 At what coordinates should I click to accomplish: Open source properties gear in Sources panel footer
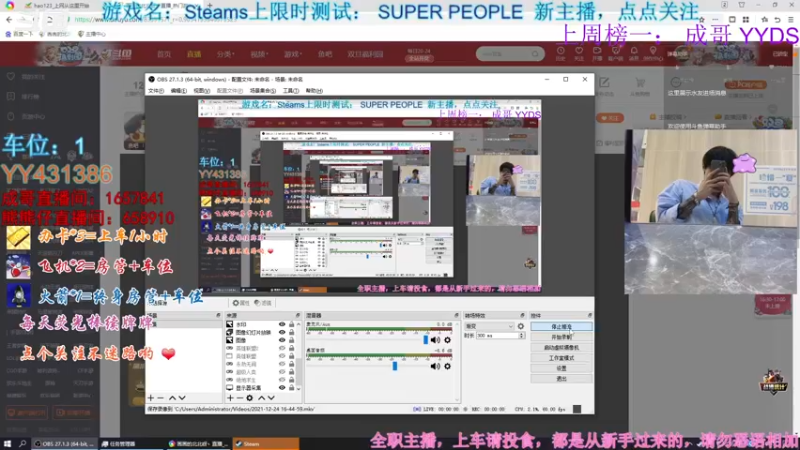(x=249, y=398)
